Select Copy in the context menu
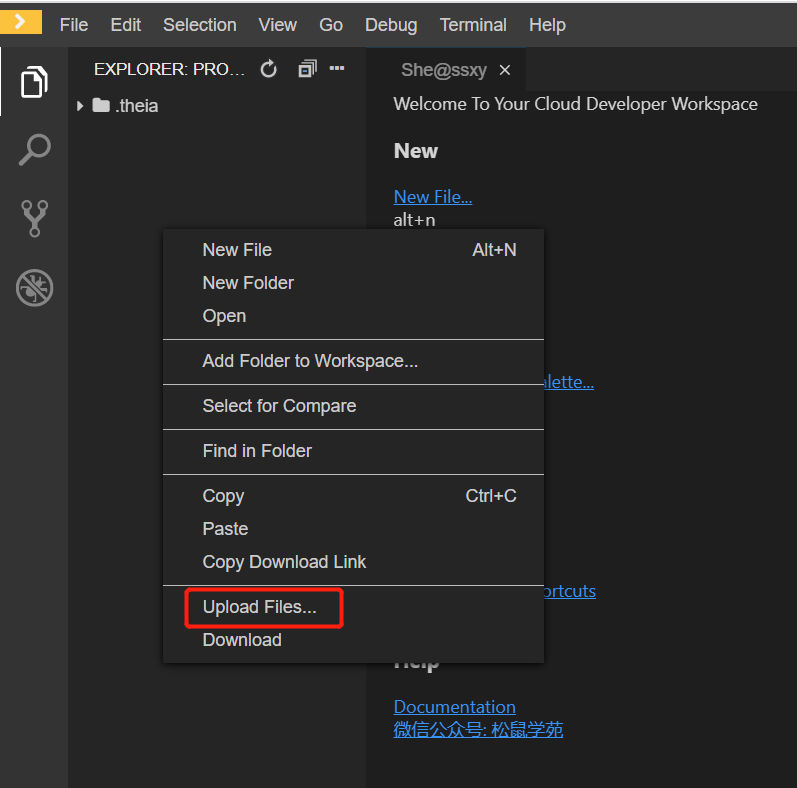The width and height of the screenshot is (797, 788). click(x=353, y=496)
